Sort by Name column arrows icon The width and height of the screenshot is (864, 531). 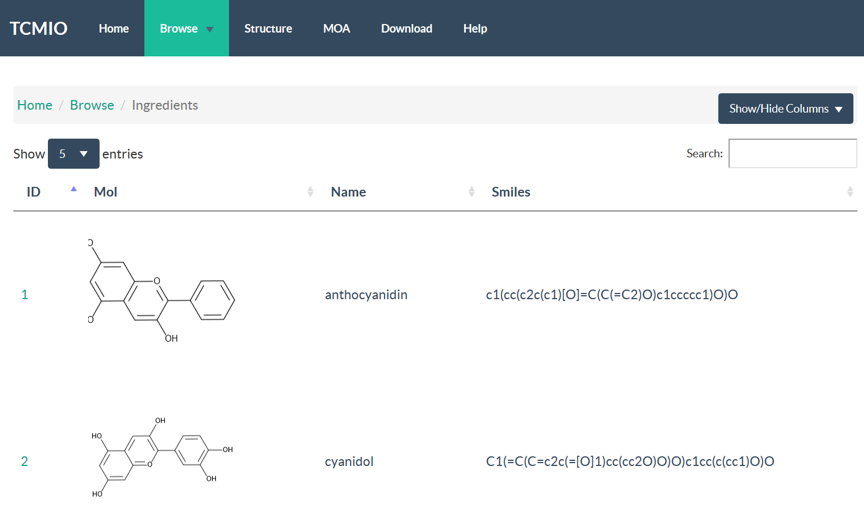tap(471, 192)
